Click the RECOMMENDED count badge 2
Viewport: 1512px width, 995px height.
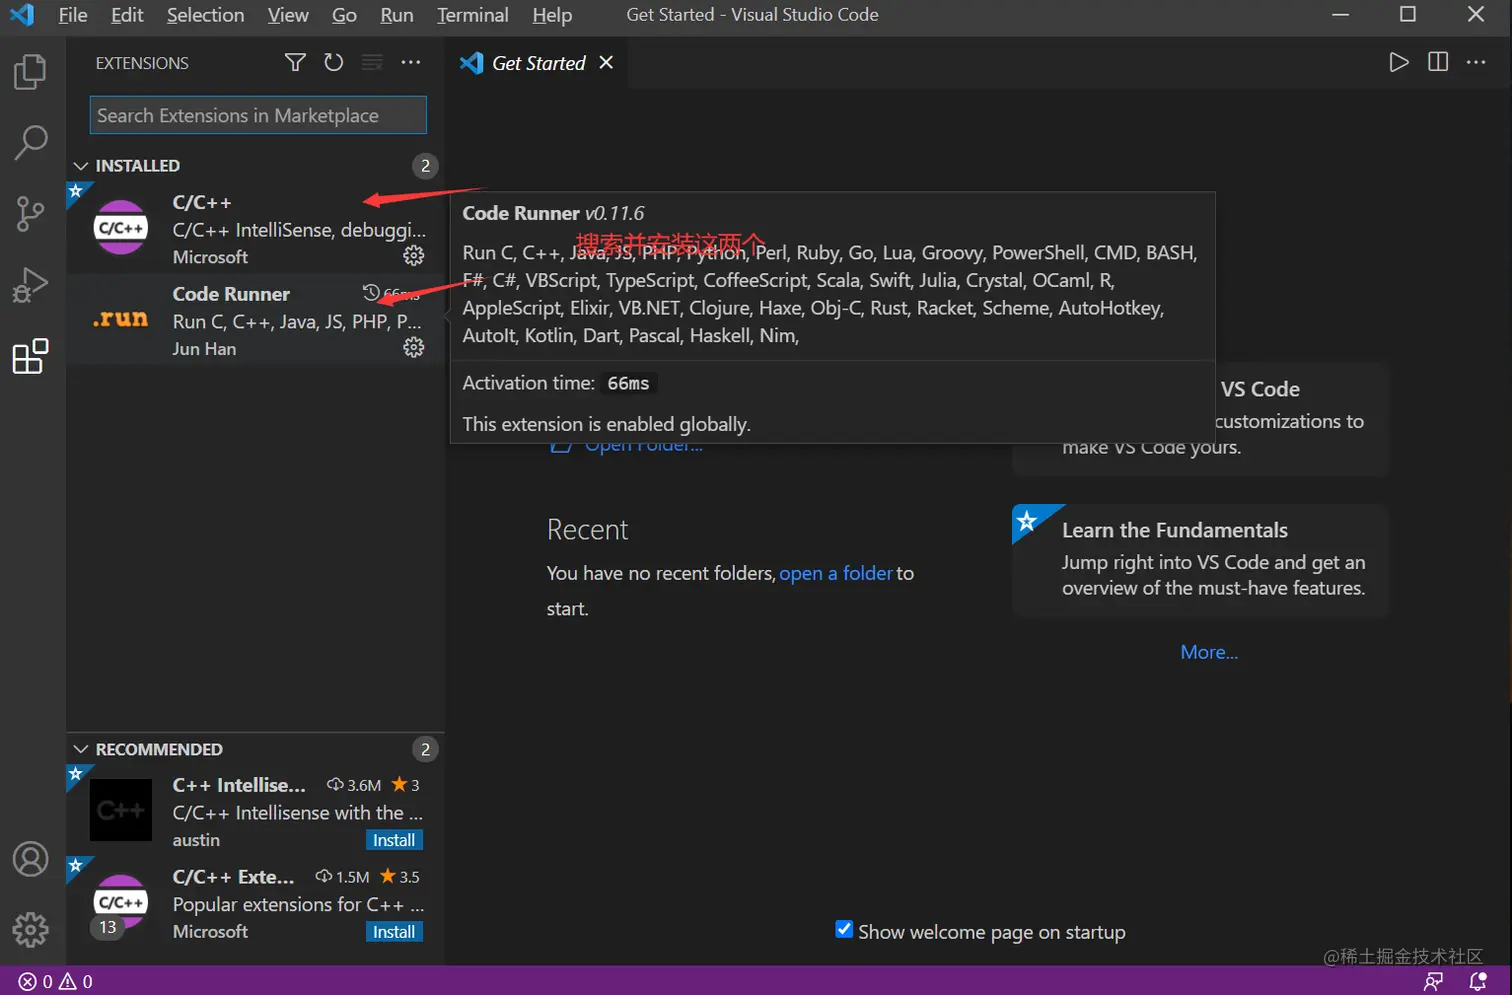point(425,749)
